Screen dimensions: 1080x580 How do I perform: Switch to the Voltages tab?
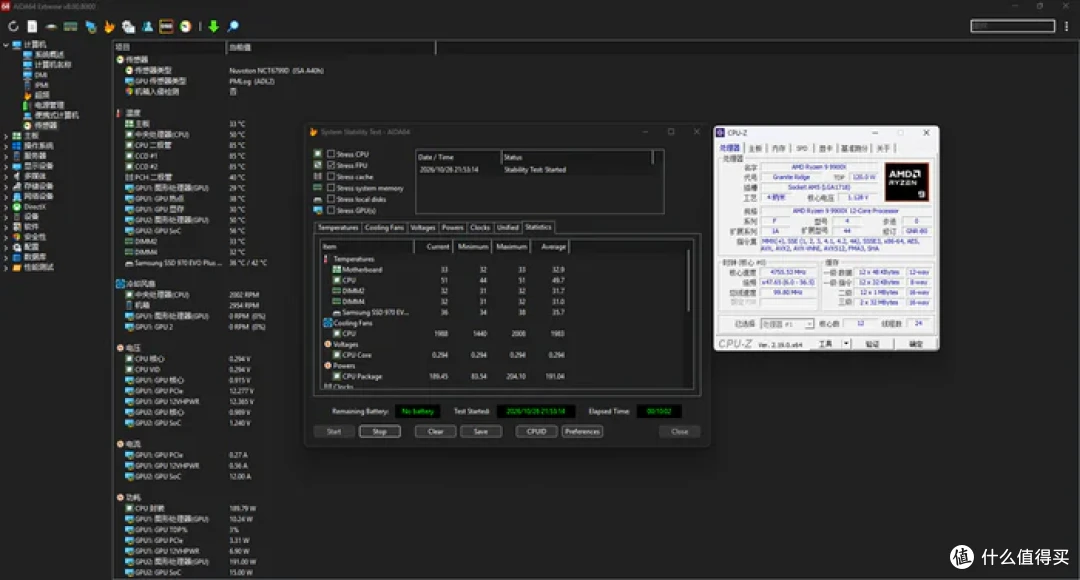coord(423,227)
